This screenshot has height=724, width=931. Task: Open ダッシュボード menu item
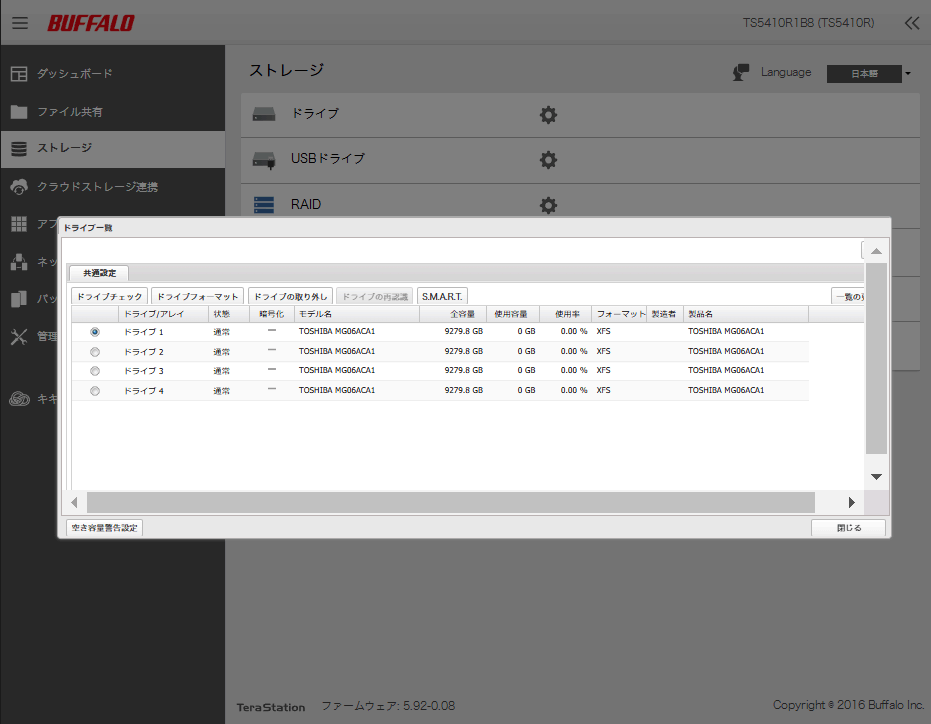coord(74,74)
